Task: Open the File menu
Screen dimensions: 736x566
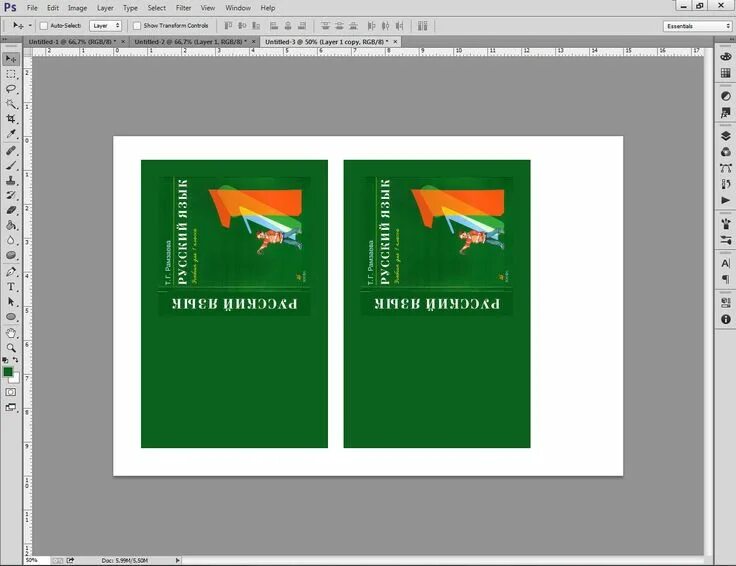Action: pyautogui.click(x=32, y=8)
